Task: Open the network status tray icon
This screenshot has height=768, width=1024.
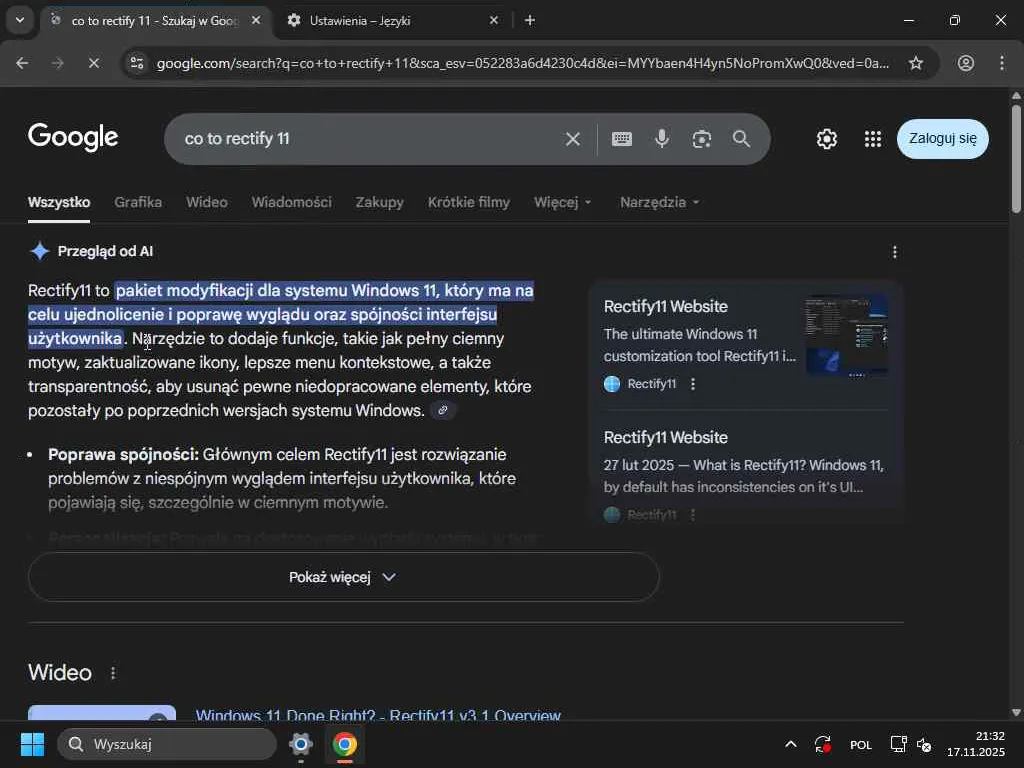Action: click(x=898, y=744)
